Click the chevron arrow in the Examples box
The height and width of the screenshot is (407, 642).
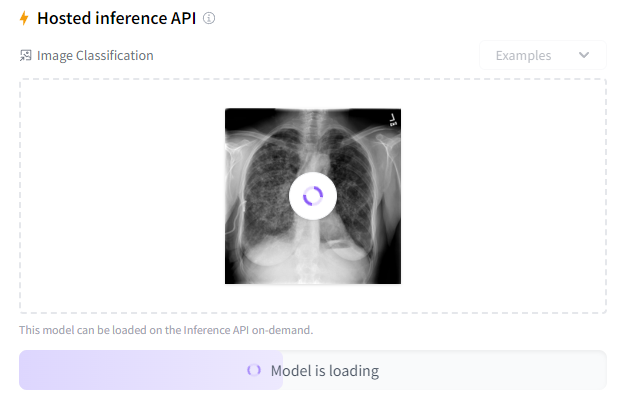(584, 55)
